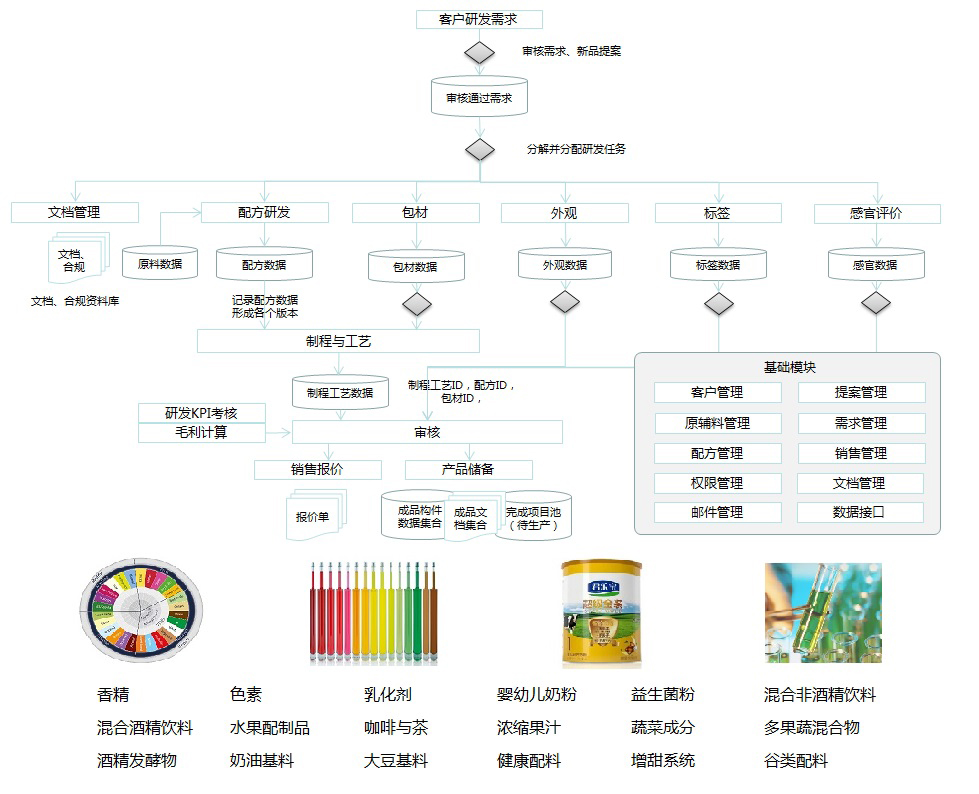Image resolution: width=979 pixels, height=794 pixels.
Task: Open 需求管理 module
Action: tap(862, 423)
